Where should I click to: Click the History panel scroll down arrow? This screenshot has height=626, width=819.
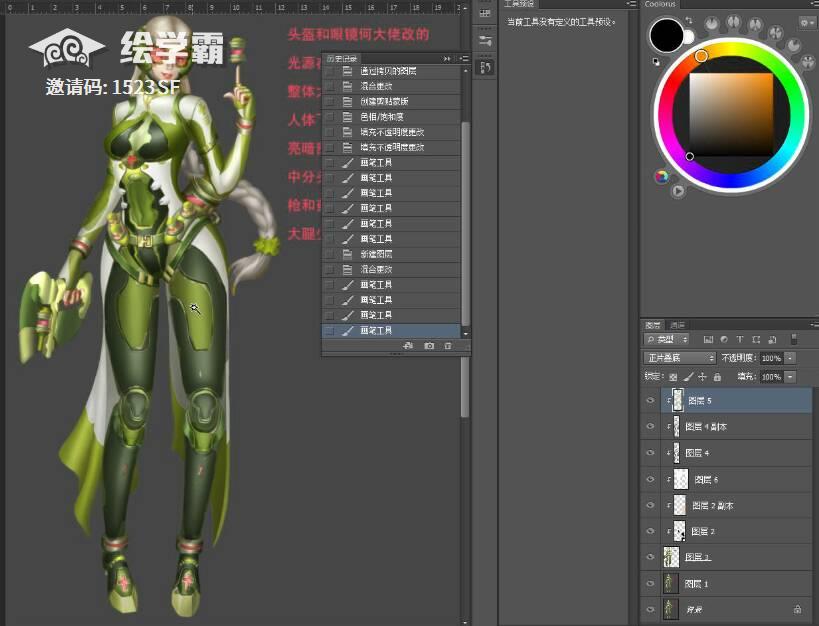(465, 333)
